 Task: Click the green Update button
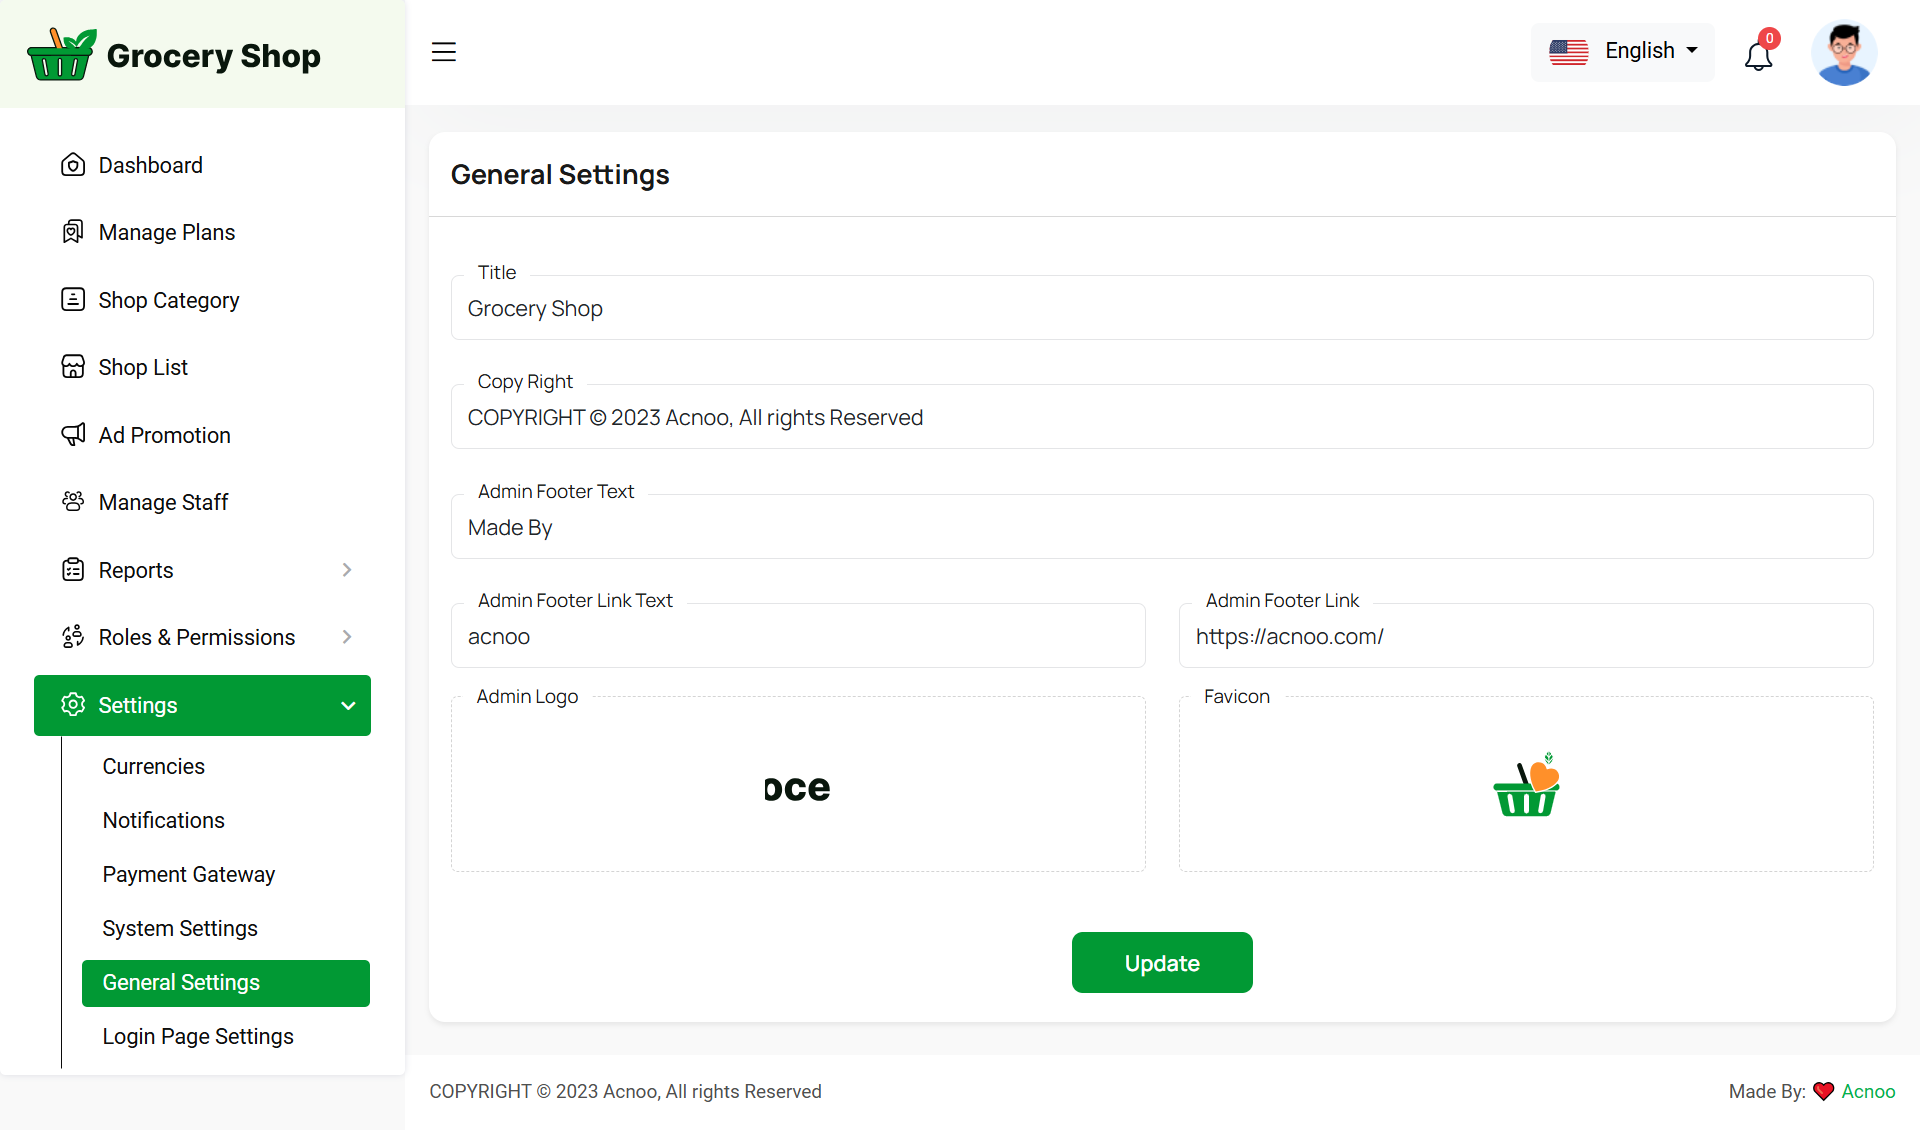tap(1162, 963)
